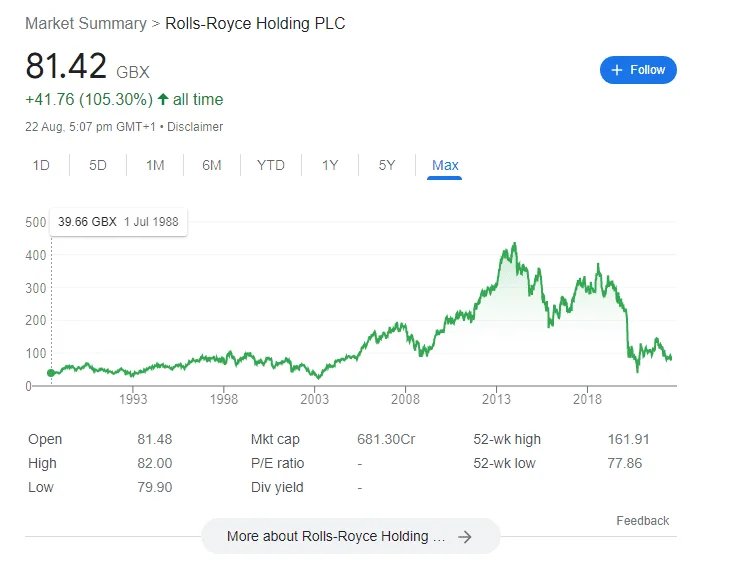This screenshot has height=565, width=752.
Task: Click the 52-wk low value 77.86
Action: click(x=624, y=463)
